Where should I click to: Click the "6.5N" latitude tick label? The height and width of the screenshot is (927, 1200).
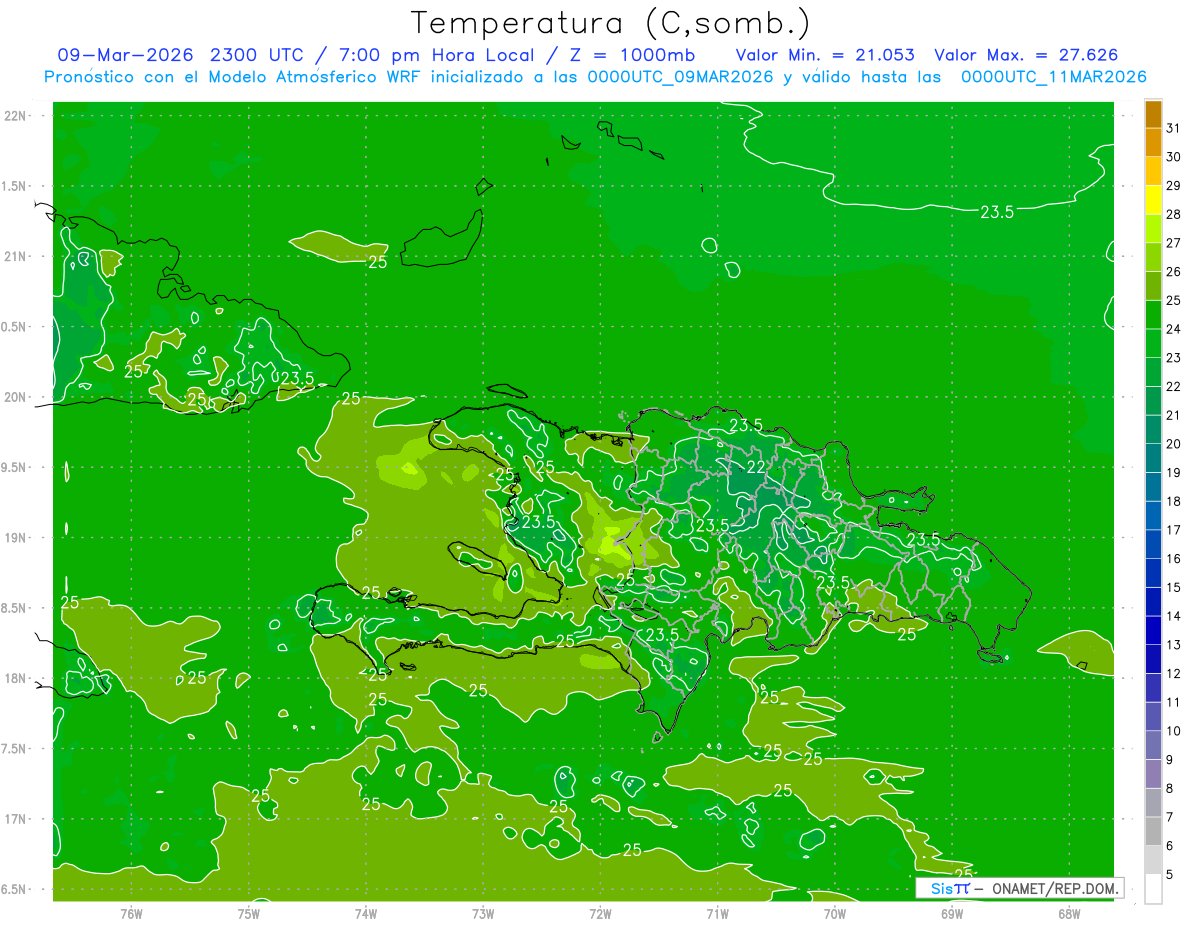point(16,889)
